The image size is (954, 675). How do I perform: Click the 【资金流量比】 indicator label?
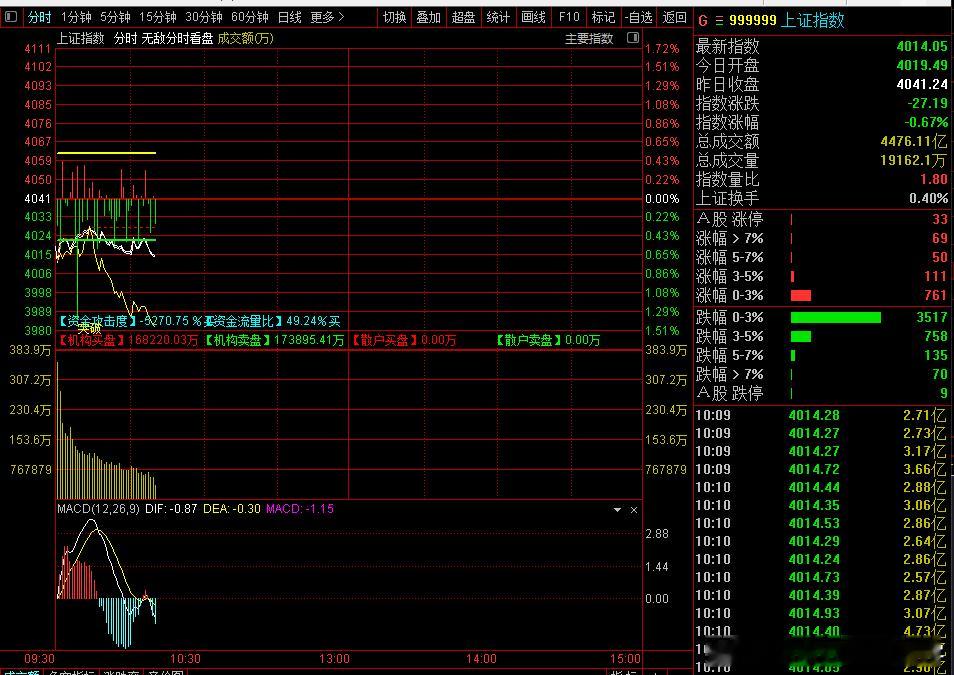click(x=243, y=321)
